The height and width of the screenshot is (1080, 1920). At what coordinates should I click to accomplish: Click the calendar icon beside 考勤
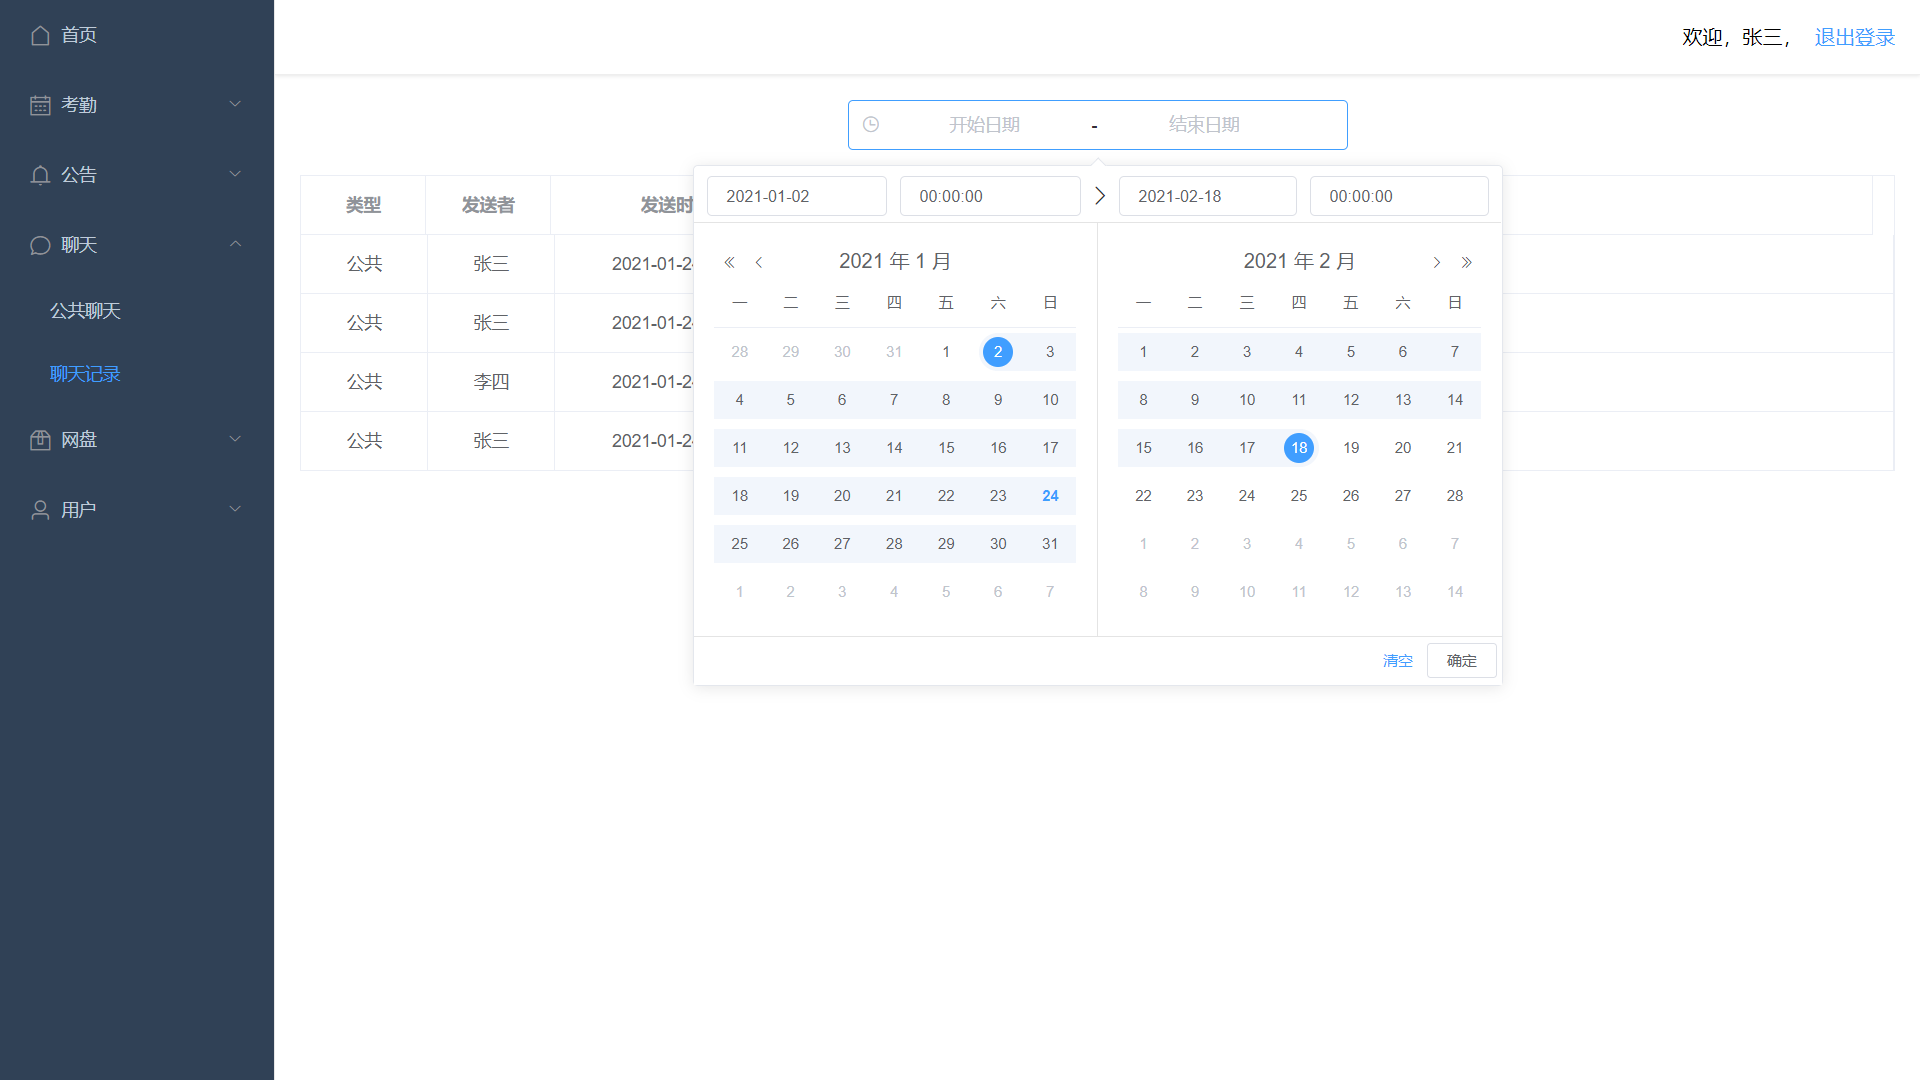tap(40, 105)
